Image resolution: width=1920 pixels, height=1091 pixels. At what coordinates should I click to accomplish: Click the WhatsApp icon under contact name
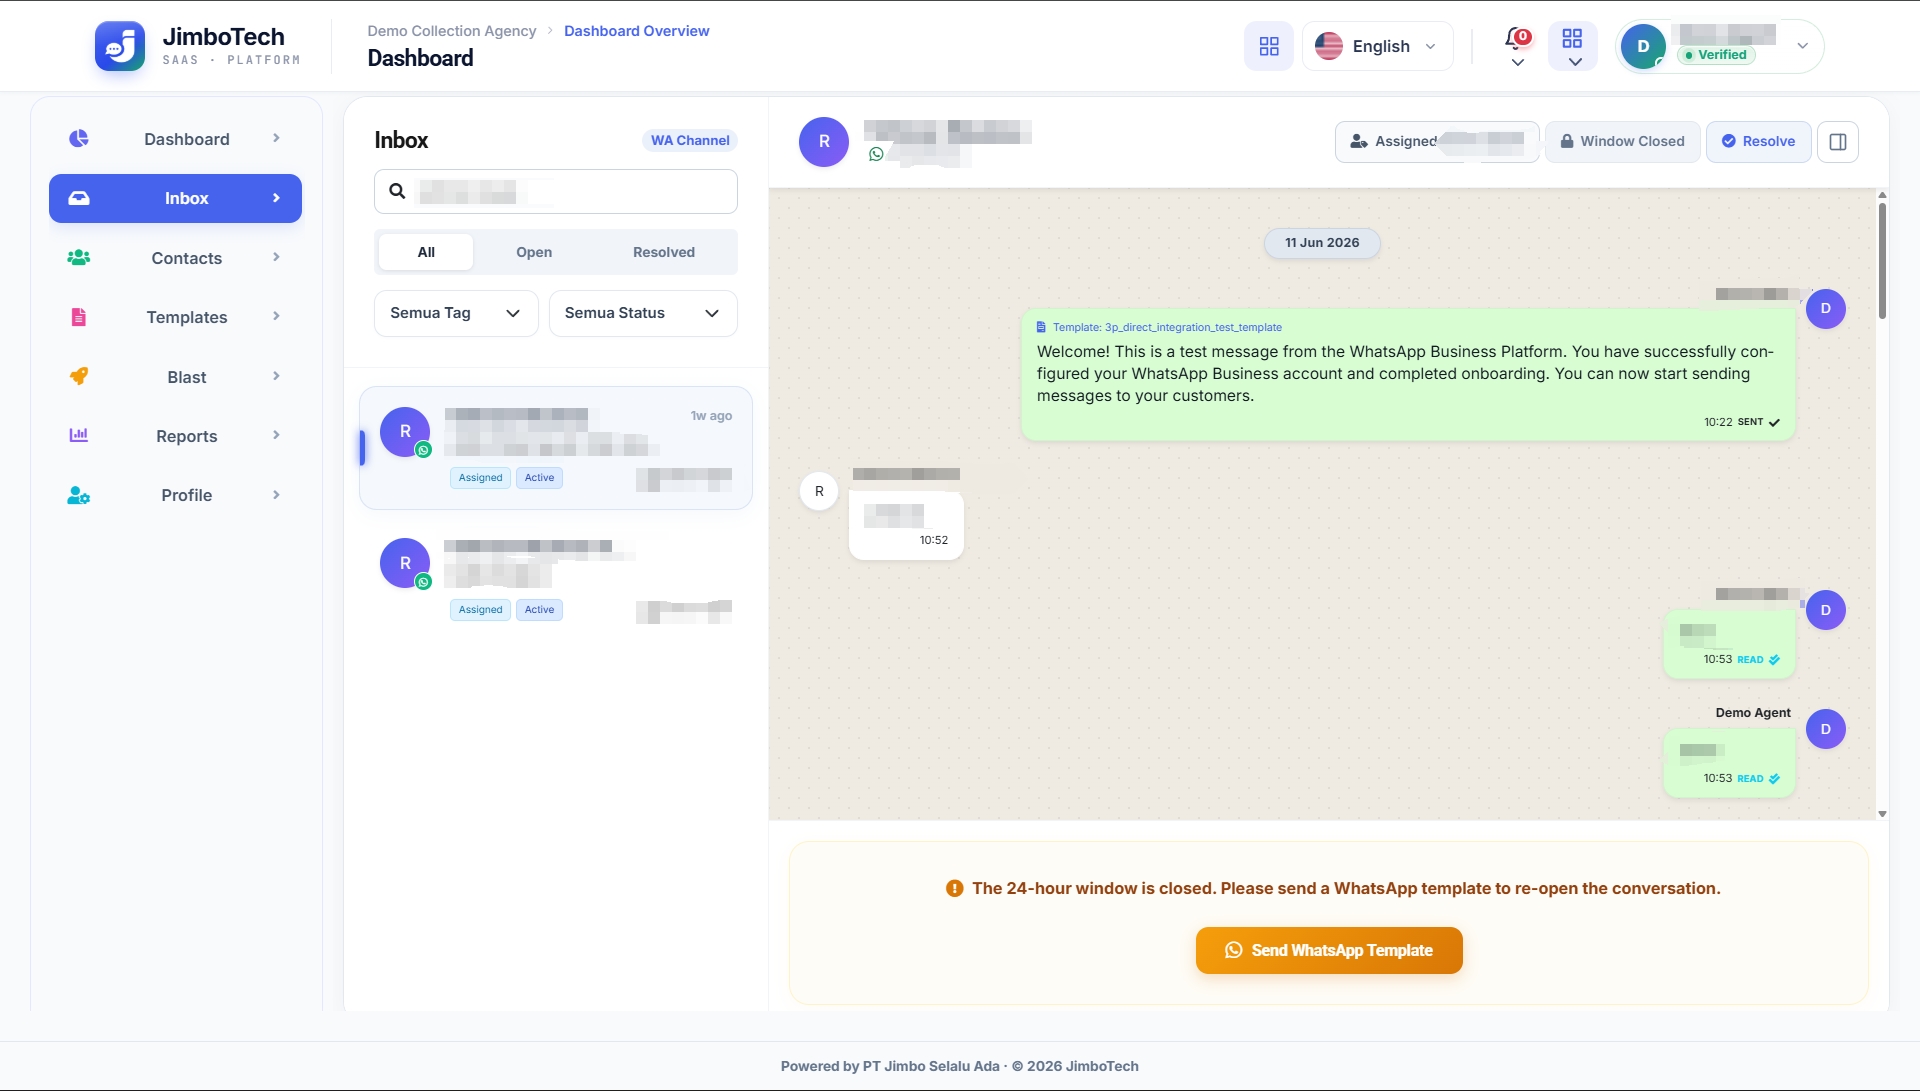876,154
